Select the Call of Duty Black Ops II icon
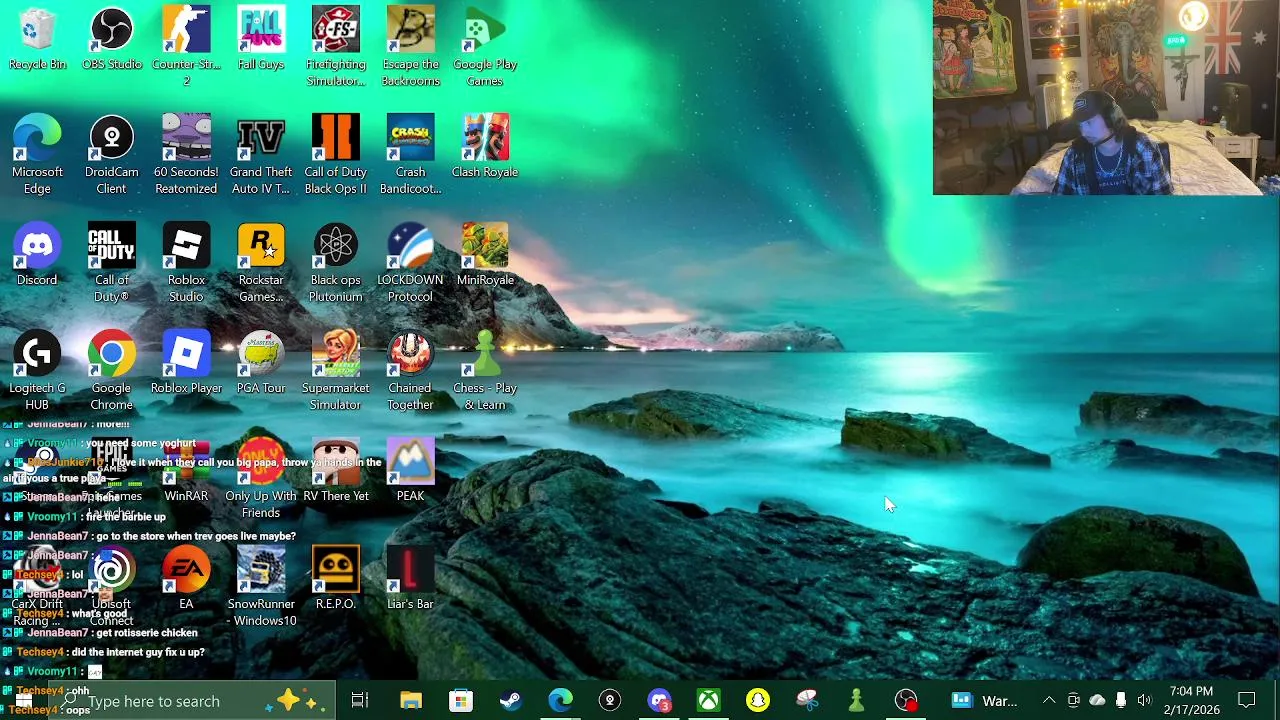Screen dimensions: 1280x720 click(335, 155)
